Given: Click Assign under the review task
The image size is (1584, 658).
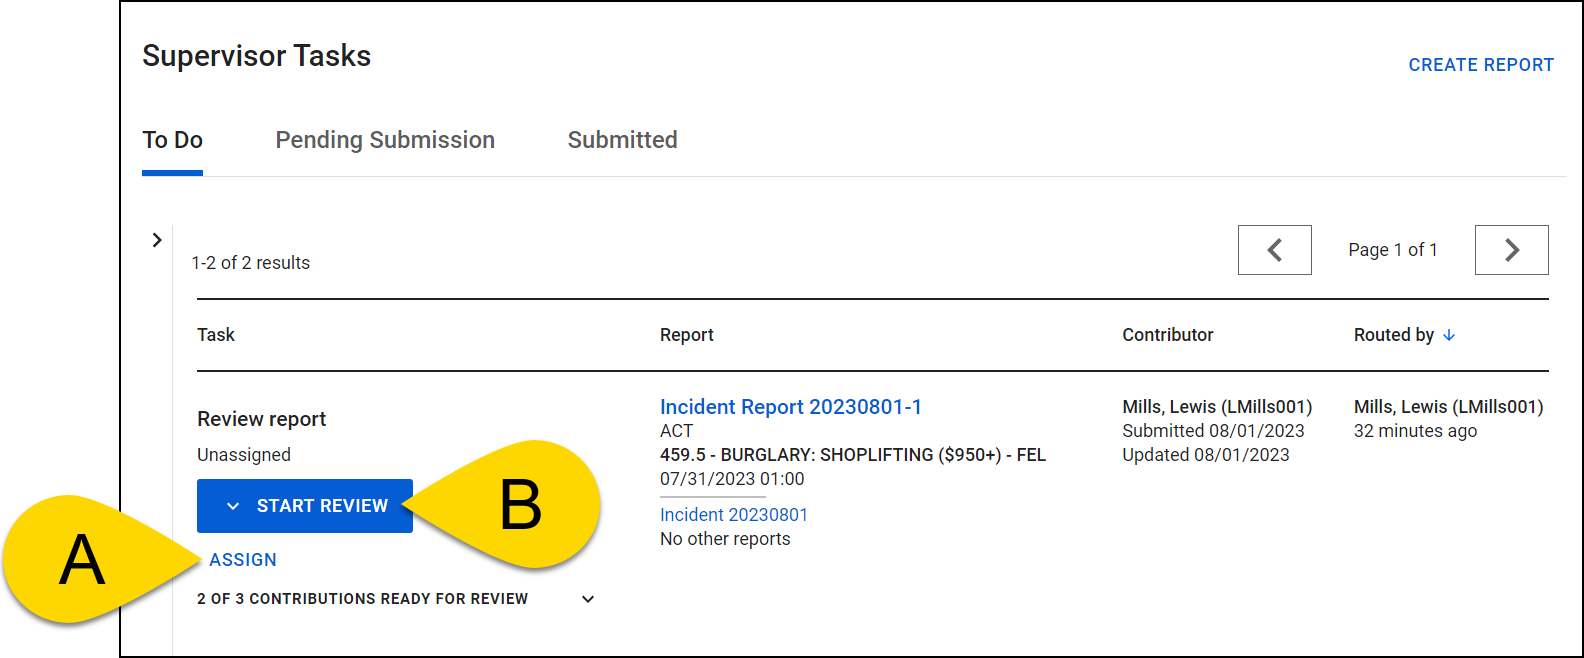Looking at the screenshot, I should tap(243, 560).
